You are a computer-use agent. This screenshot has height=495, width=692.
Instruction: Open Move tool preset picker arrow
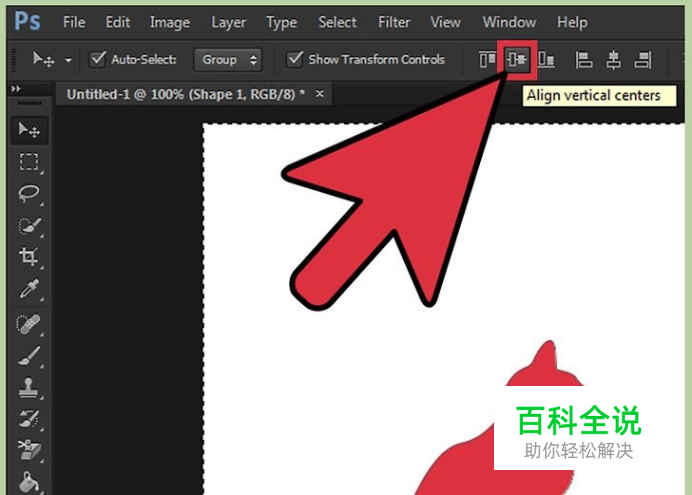tap(68, 60)
